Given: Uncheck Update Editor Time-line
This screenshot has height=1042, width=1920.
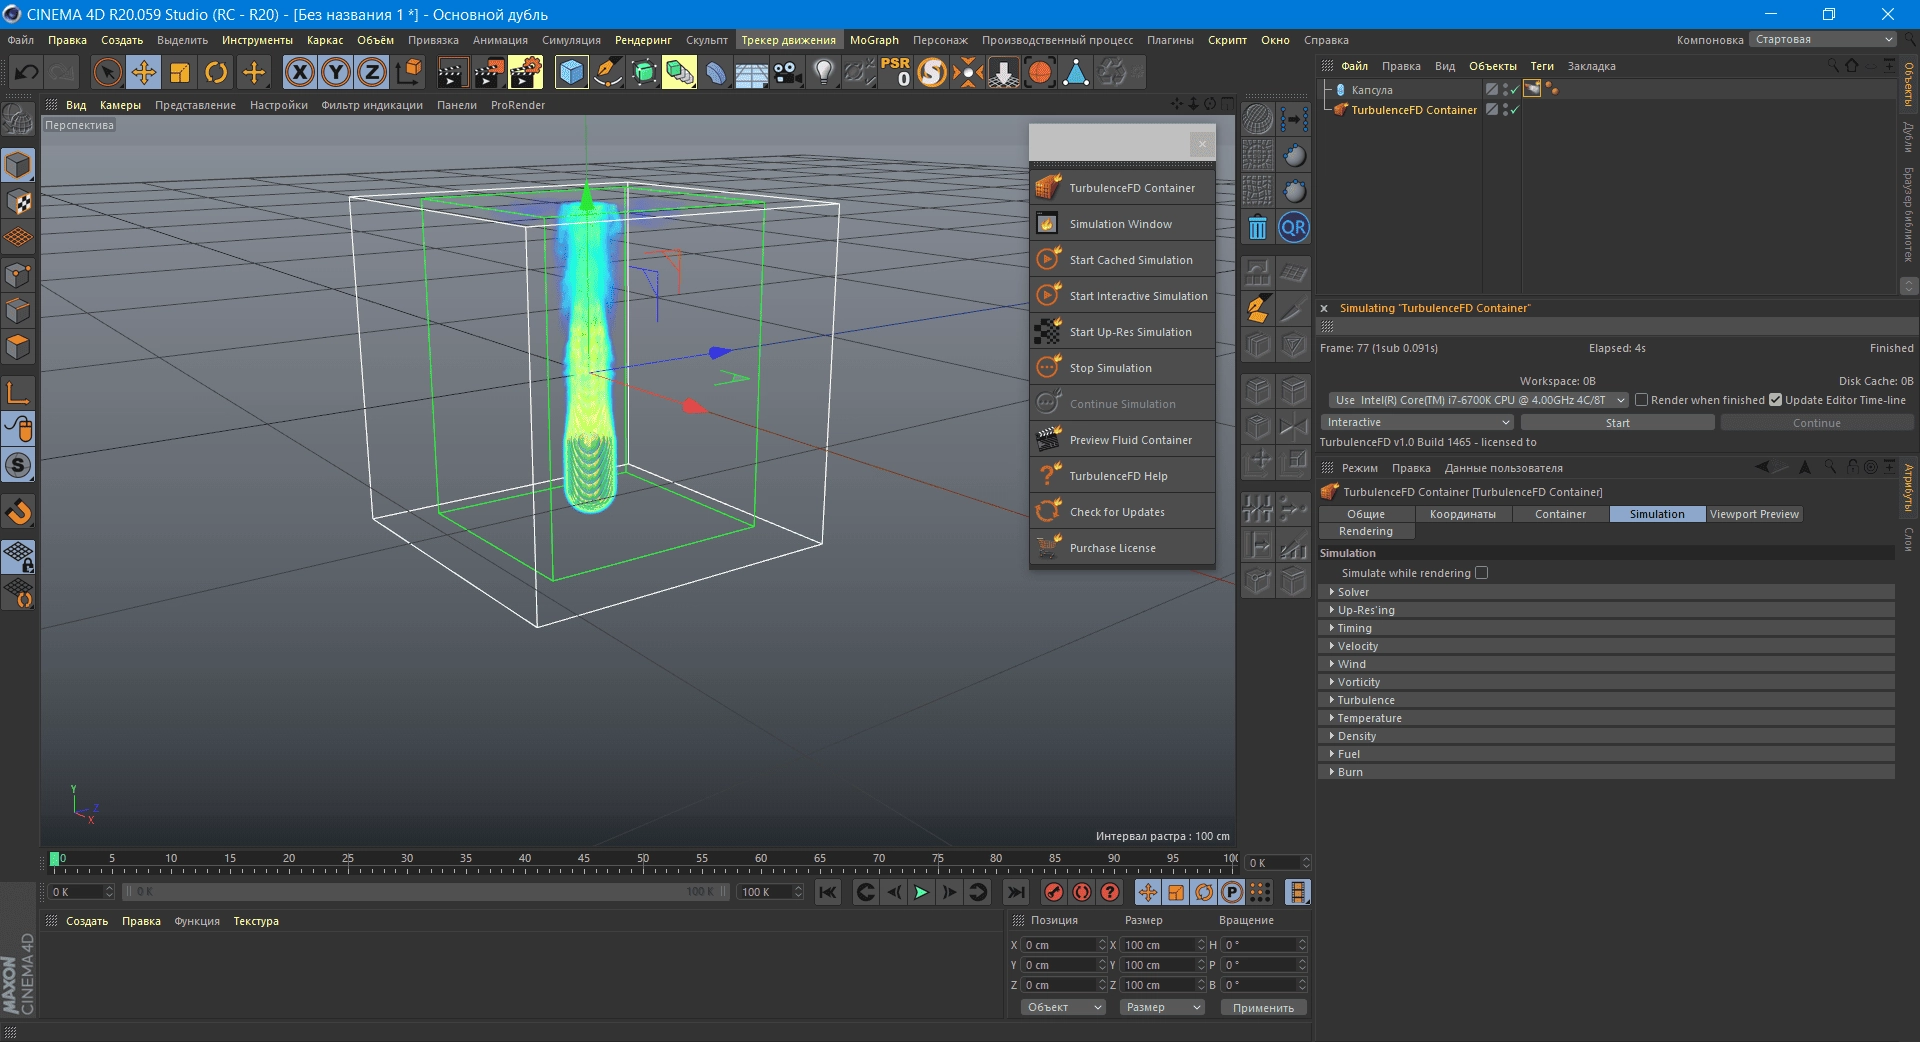Looking at the screenshot, I should tap(1776, 400).
